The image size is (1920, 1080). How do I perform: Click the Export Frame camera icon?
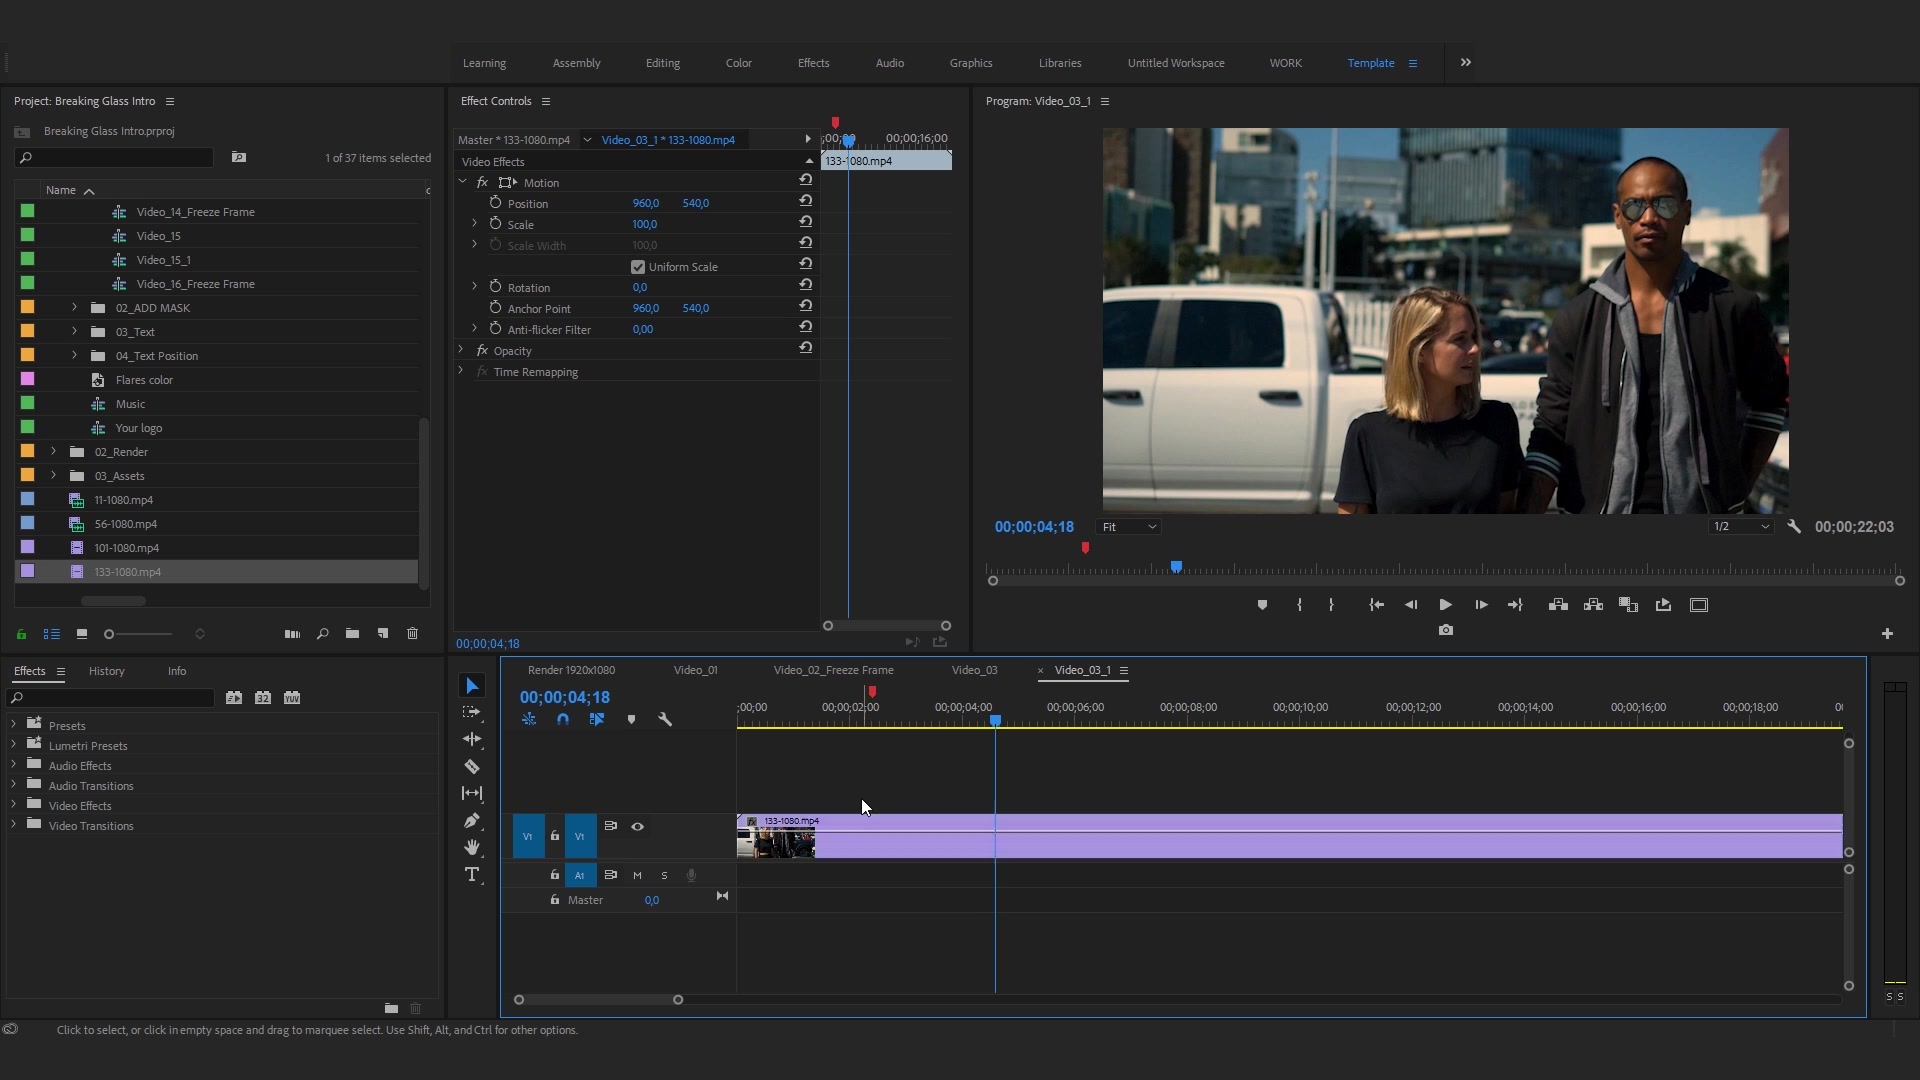[1445, 630]
